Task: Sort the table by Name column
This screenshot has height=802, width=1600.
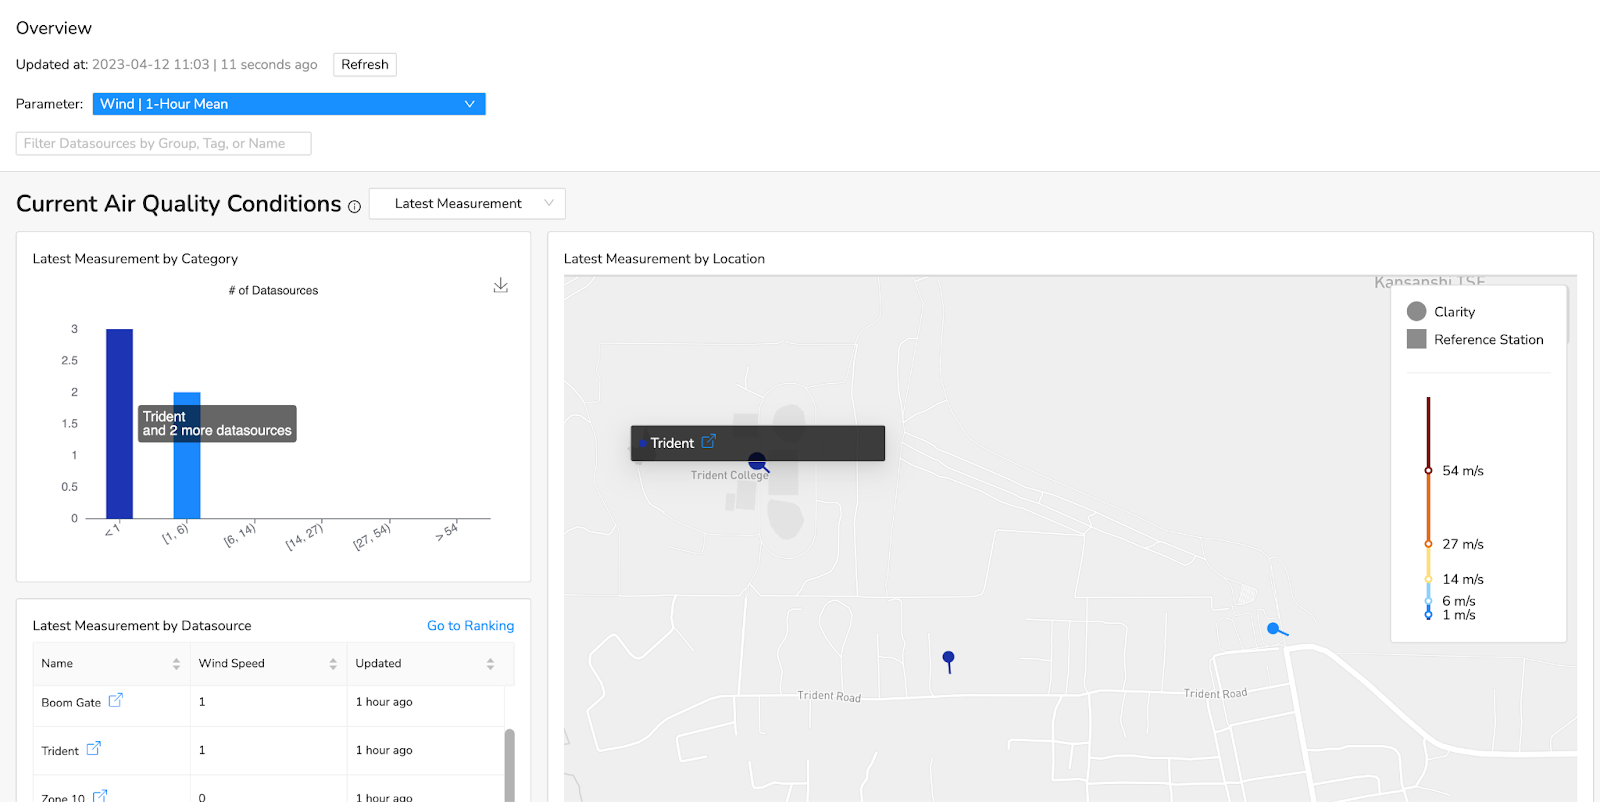Action: 176,664
